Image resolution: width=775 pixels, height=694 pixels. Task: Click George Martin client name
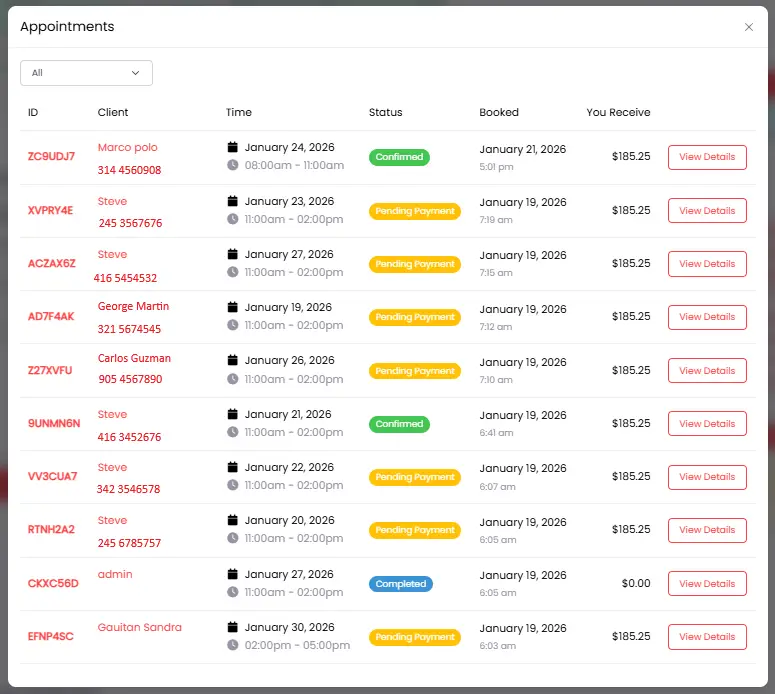pos(133,306)
